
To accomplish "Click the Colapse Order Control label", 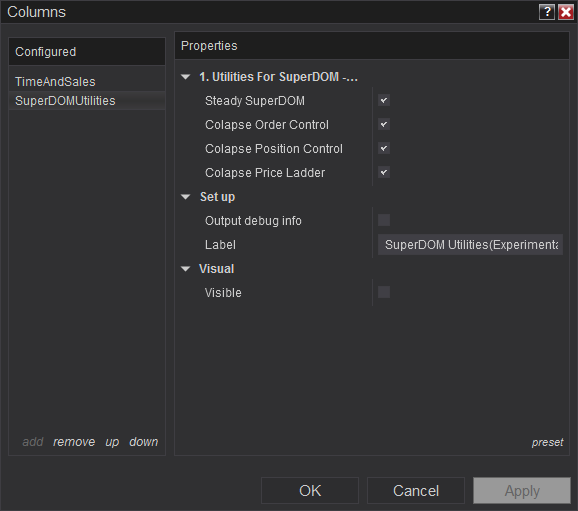I will [x=267, y=125].
